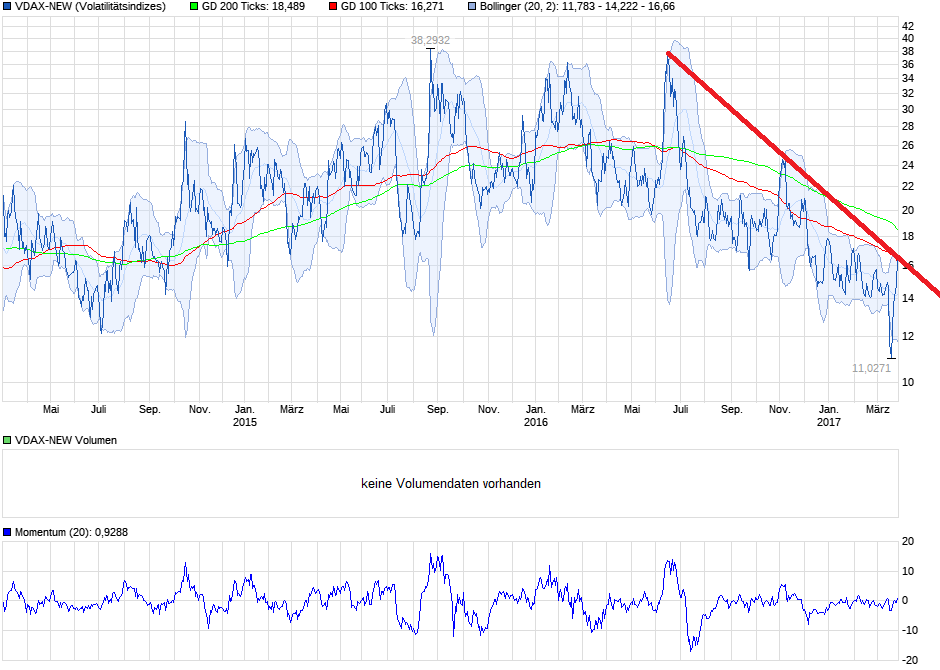The width and height of the screenshot is (940, 670).
Task: Click the blue VDAX-NEW legend color square
Action: pyautogui.click(x=7, y=7)
